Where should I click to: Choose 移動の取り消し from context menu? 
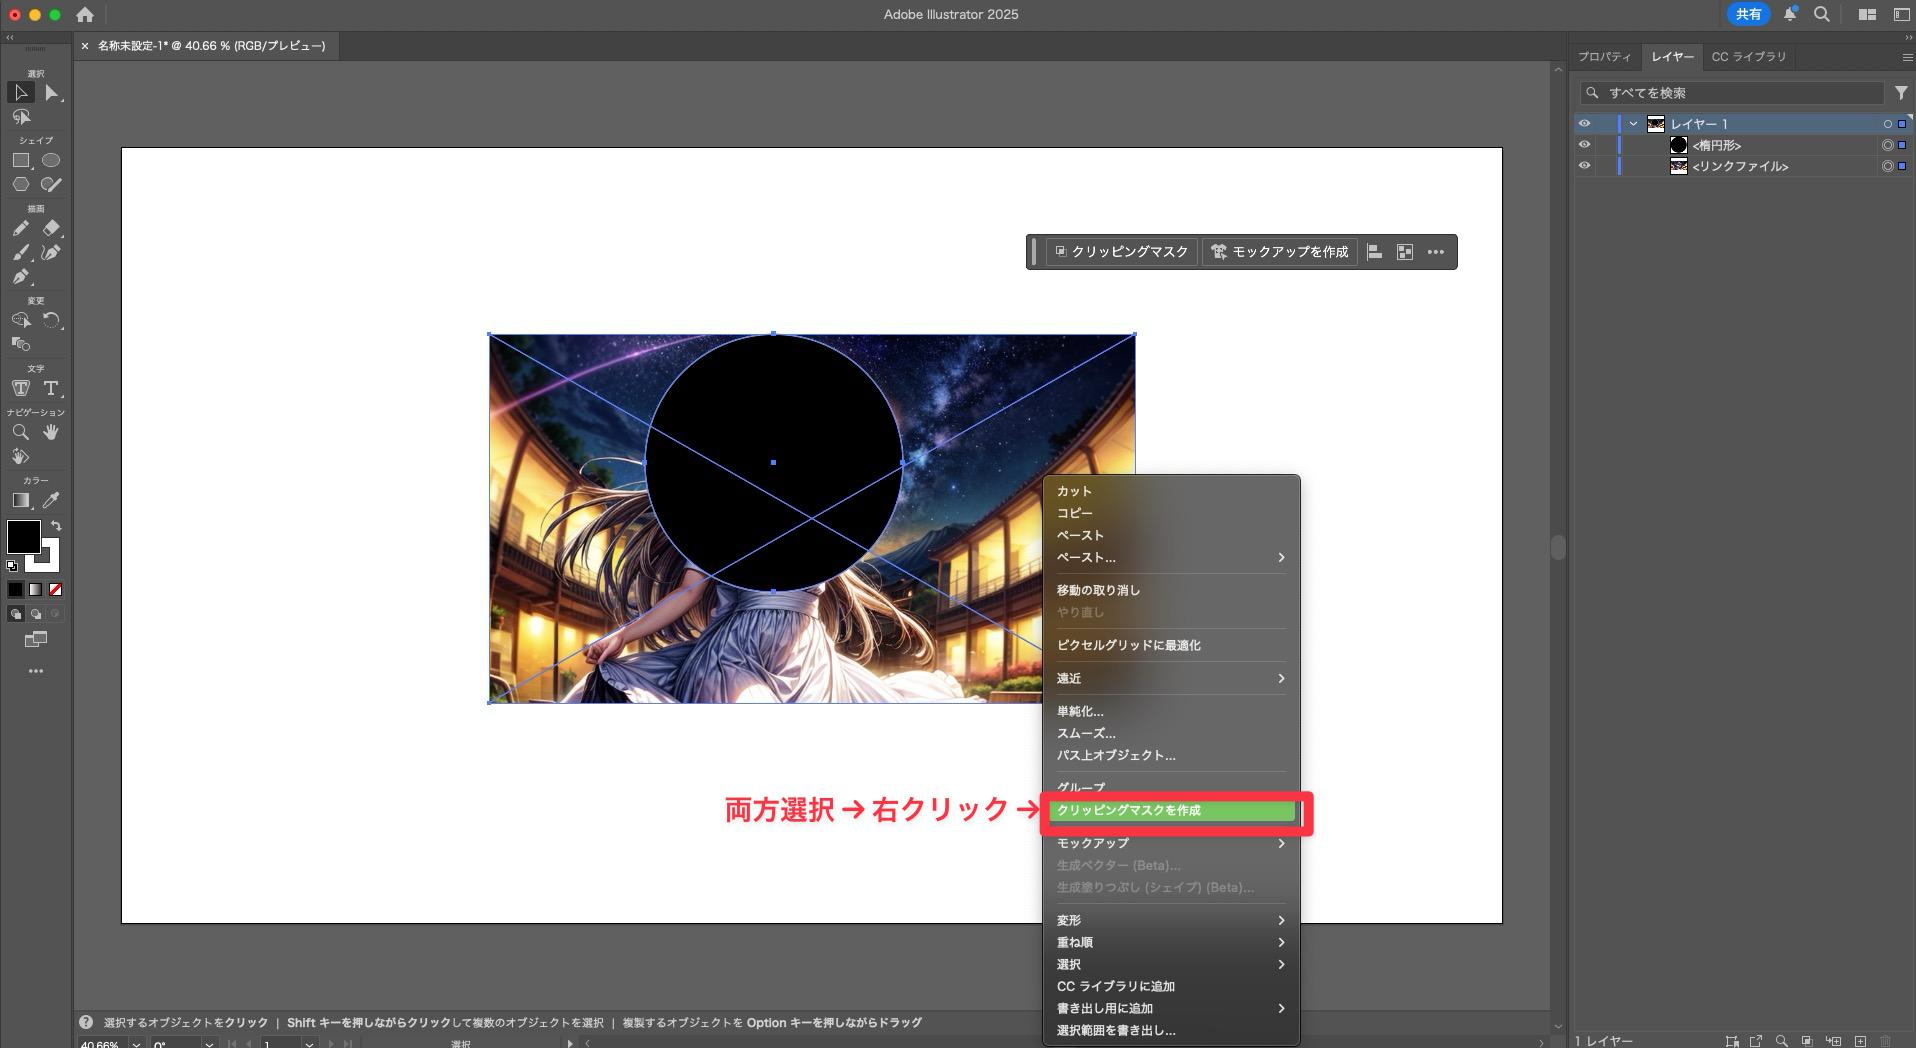[1171, 590]
